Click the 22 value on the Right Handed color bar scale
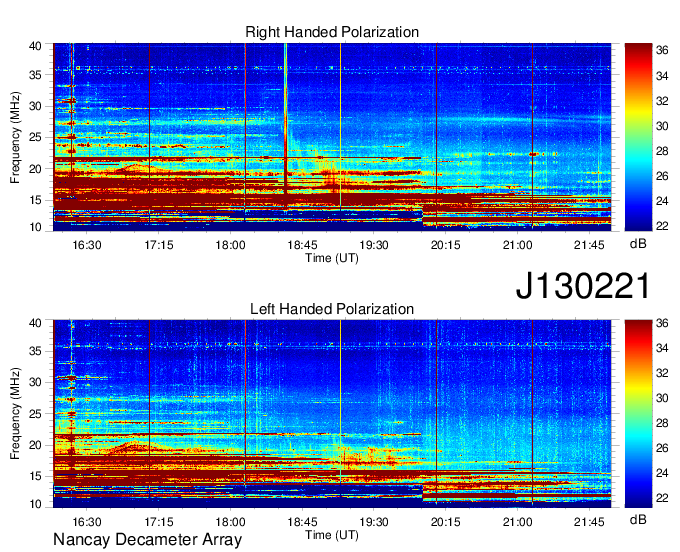Image resolution: width=680 pixels, height=552 pixels. (662, 225)
